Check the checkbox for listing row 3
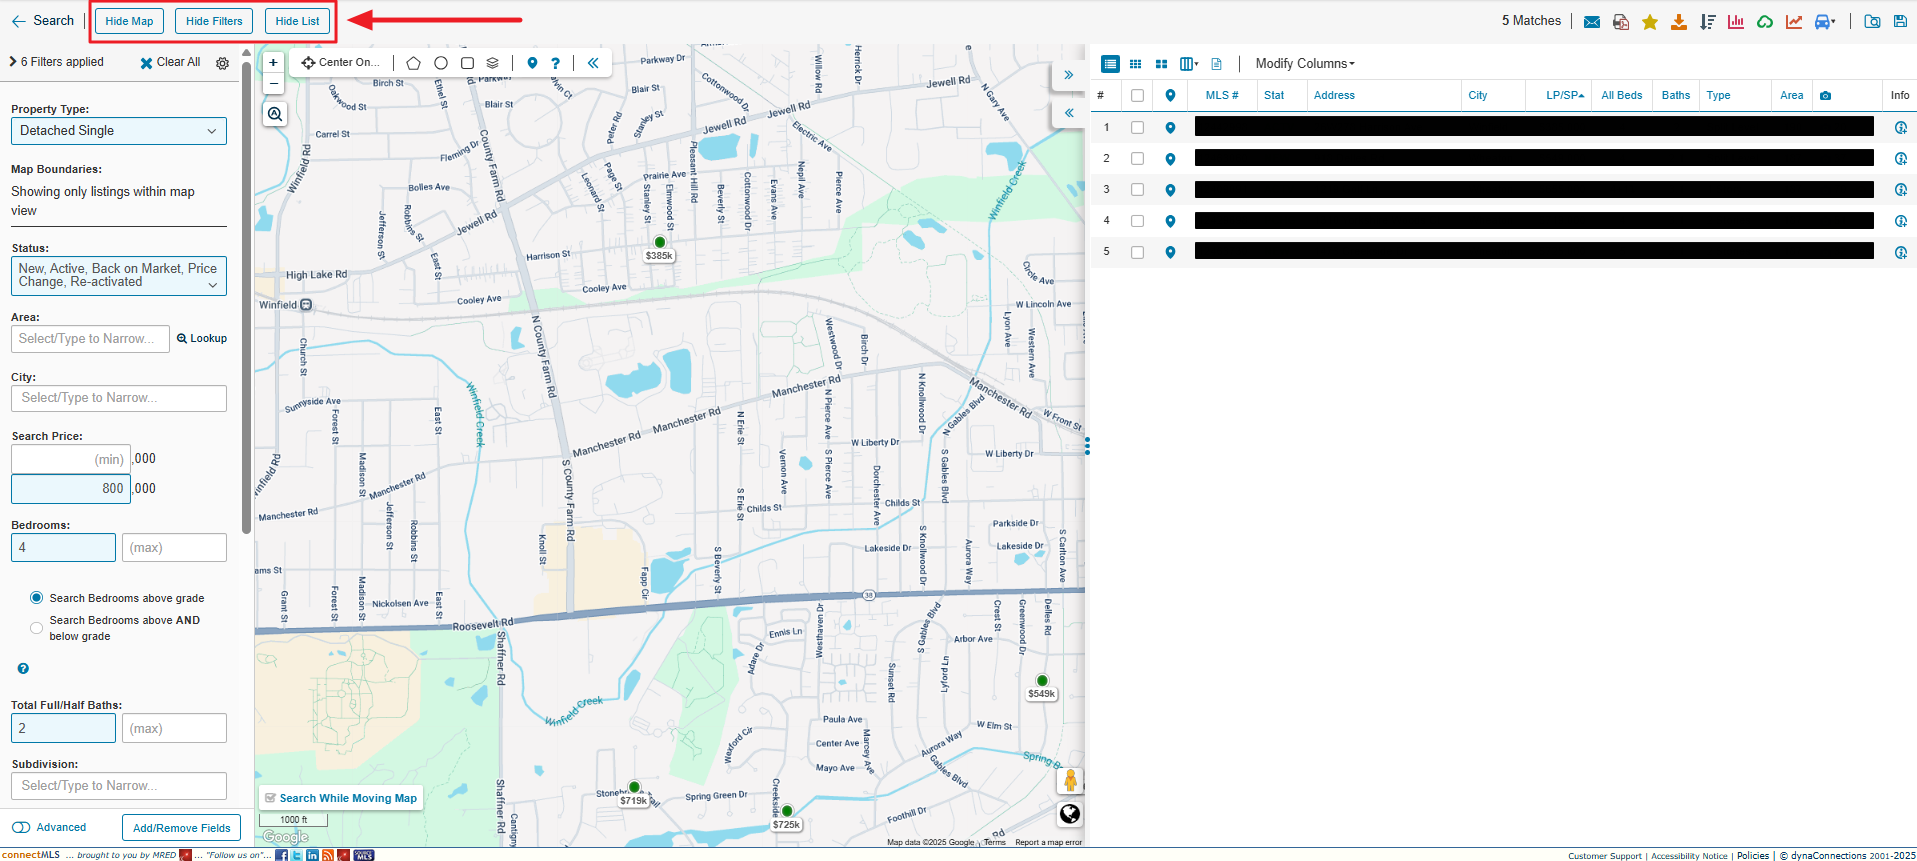This screenshot has width=1917, height=861. [x=1137, y=190]
